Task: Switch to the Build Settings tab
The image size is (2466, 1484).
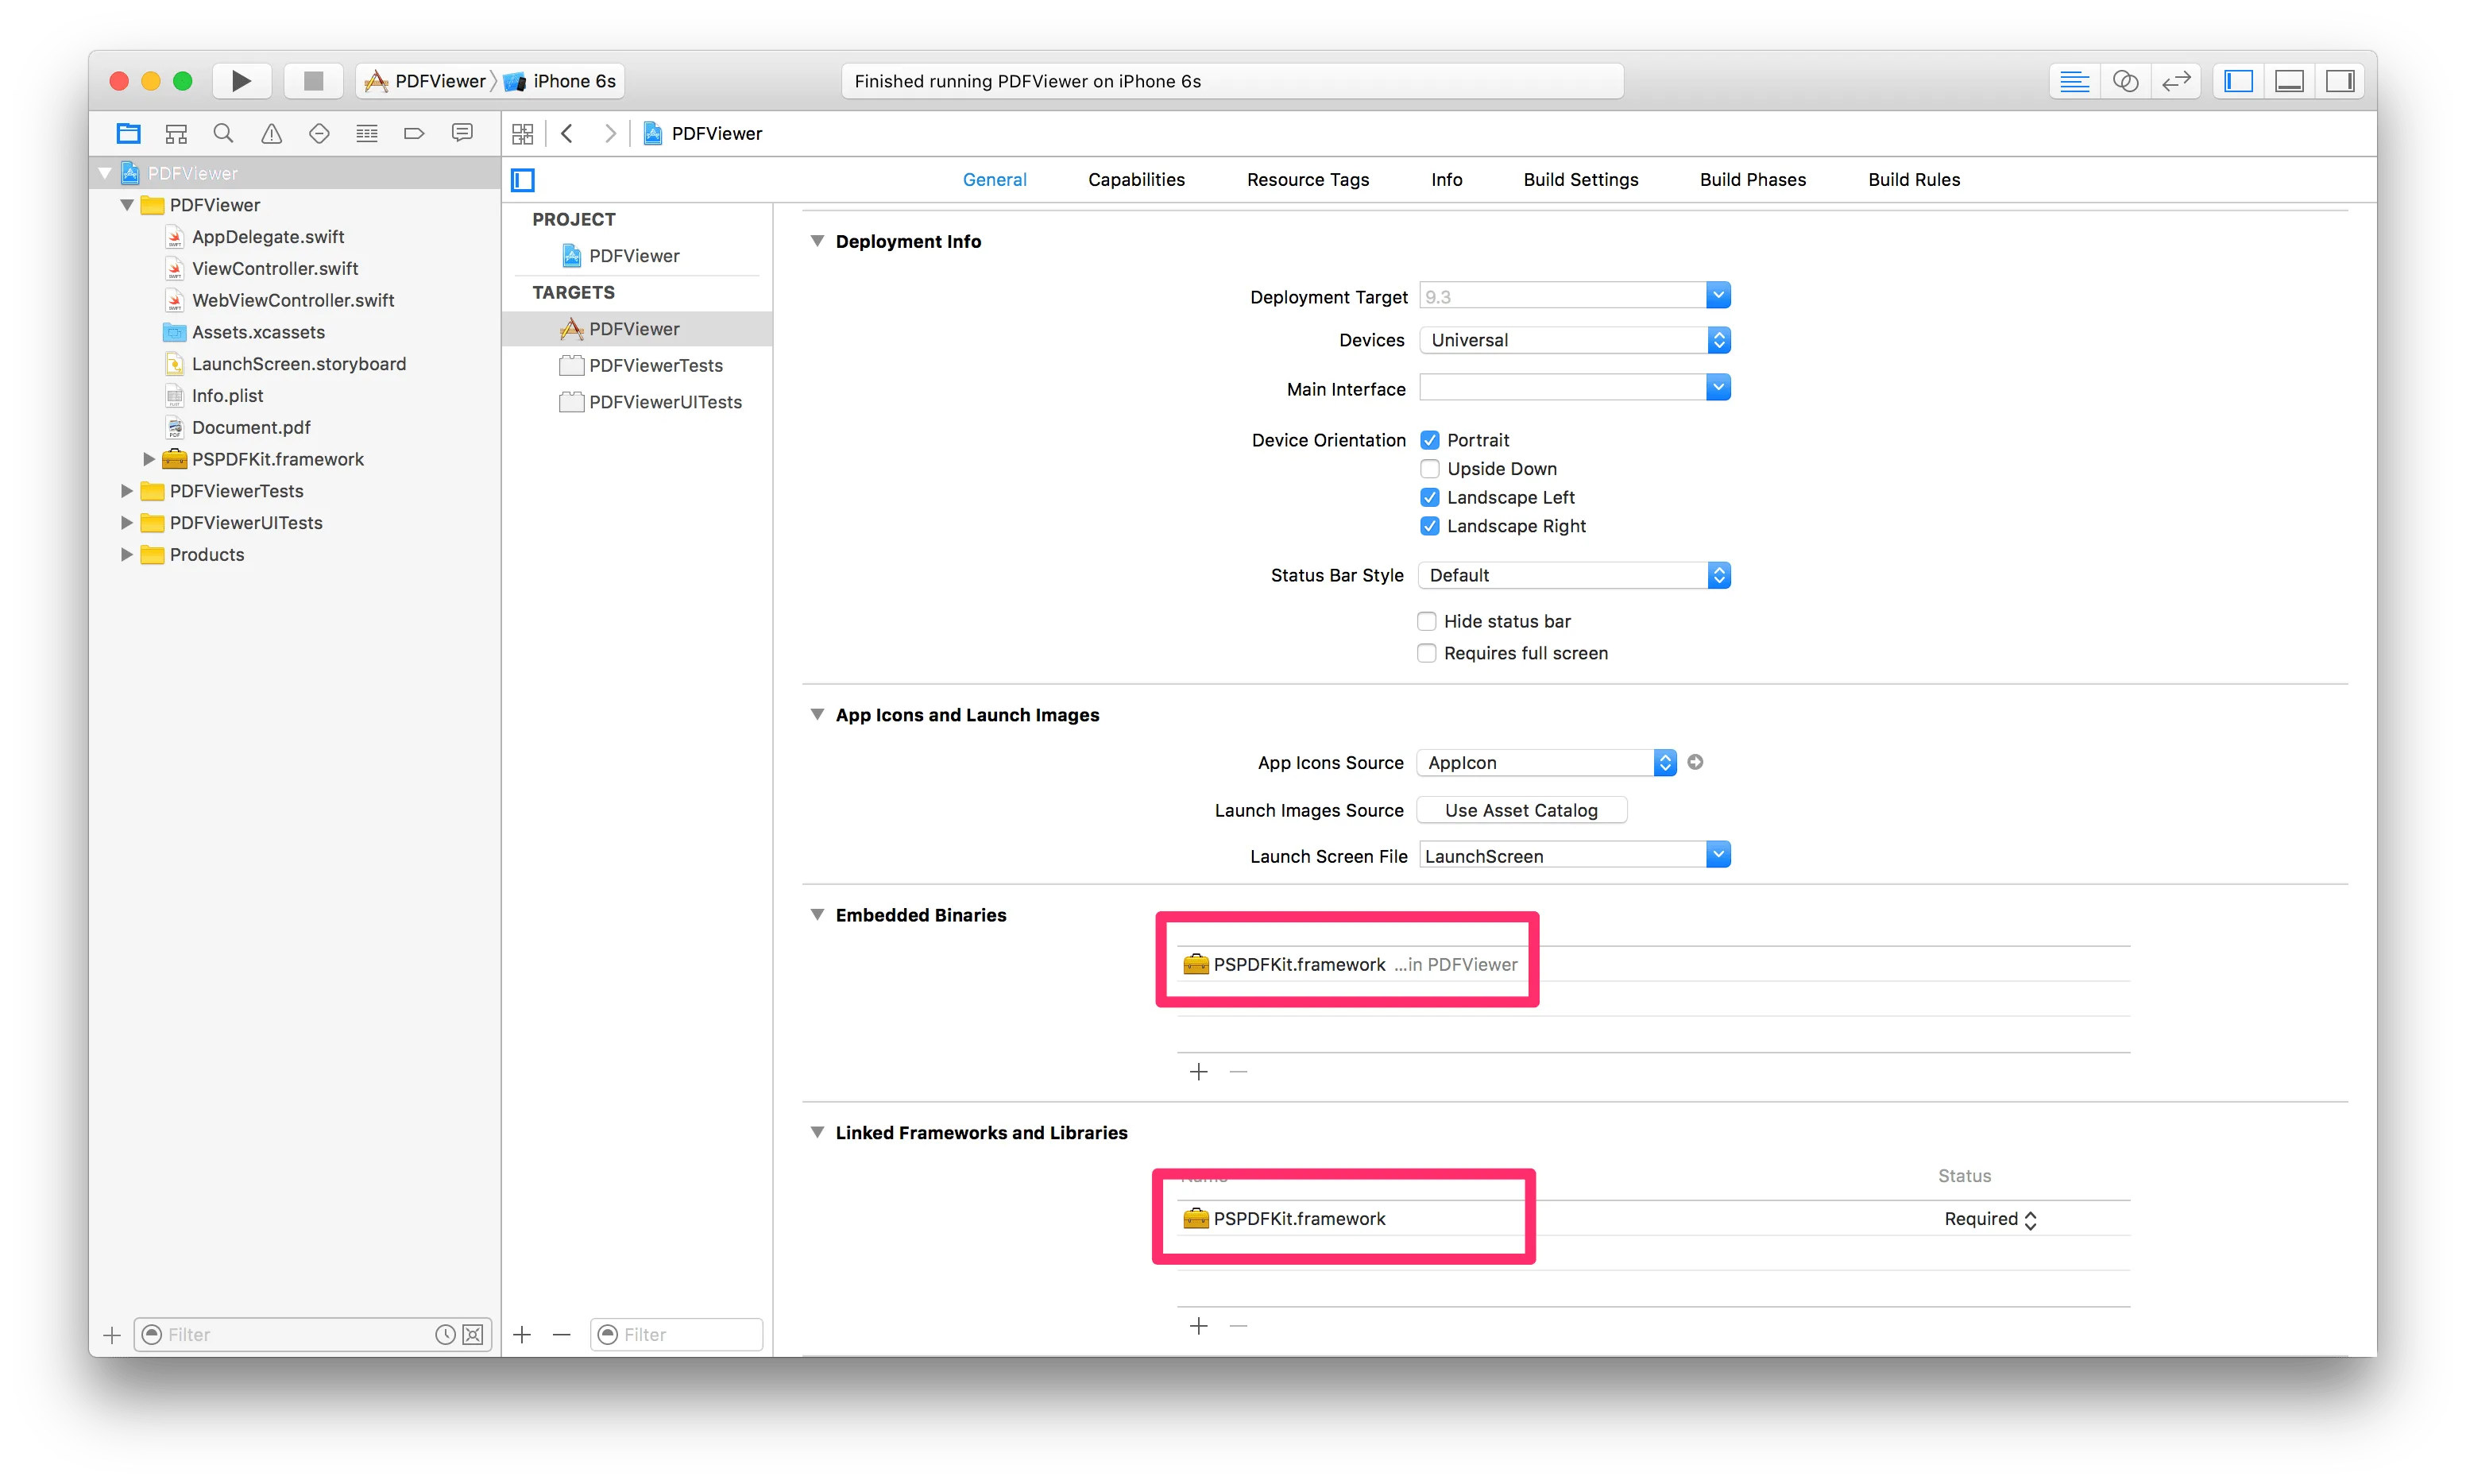Action: pos(1580,179)
